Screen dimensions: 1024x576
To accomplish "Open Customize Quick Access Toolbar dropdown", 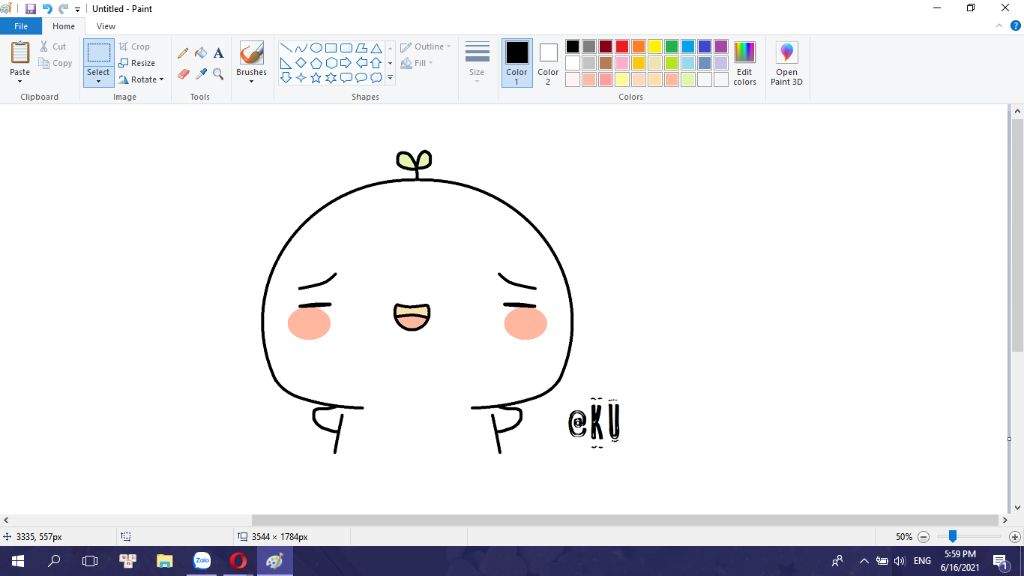I will click(x=77, y=9).
